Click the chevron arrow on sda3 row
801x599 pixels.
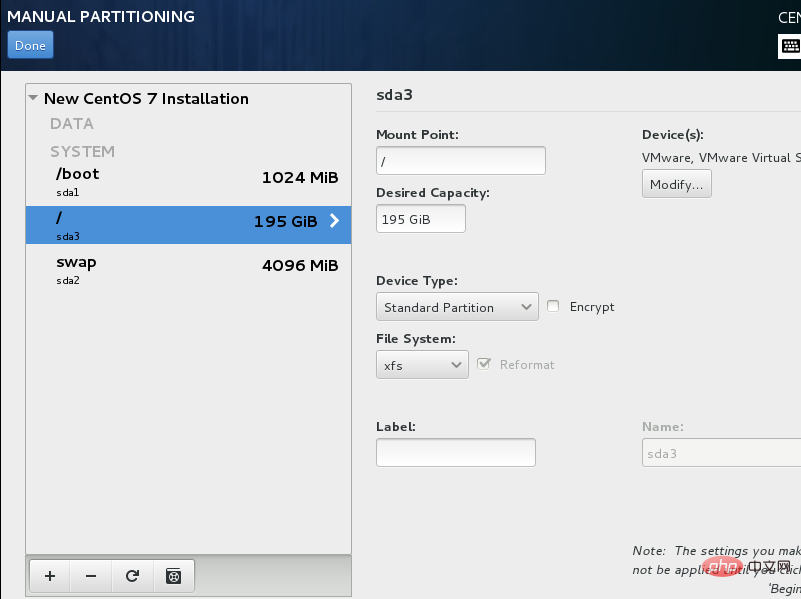[x=334, y=221]
